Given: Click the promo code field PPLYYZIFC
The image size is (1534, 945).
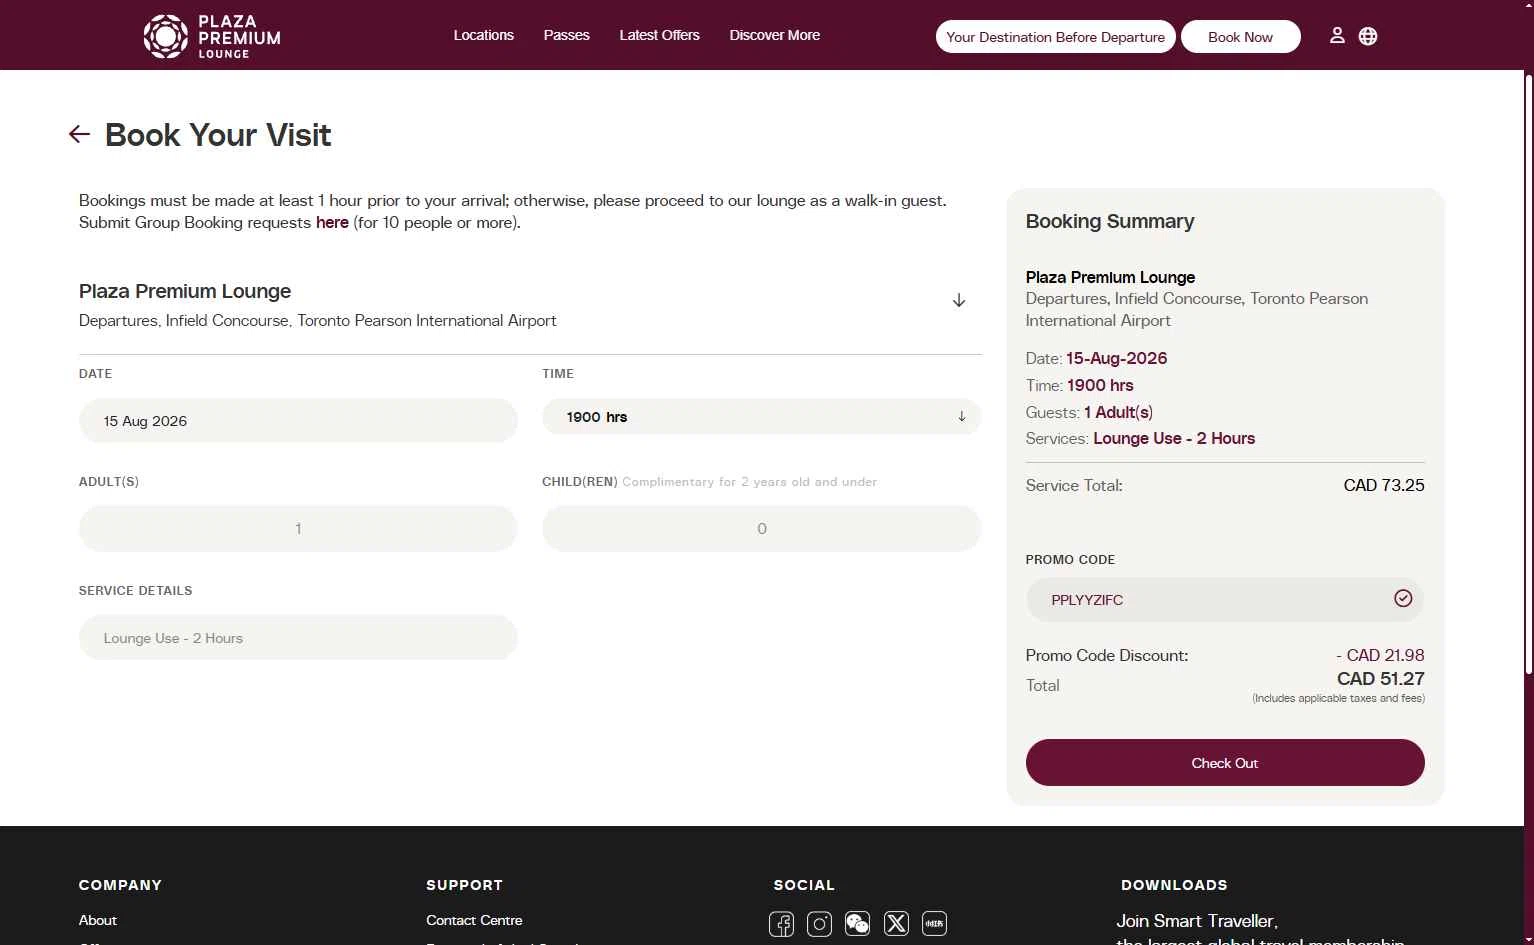Looking at the screenshot, I should 1225,600.
